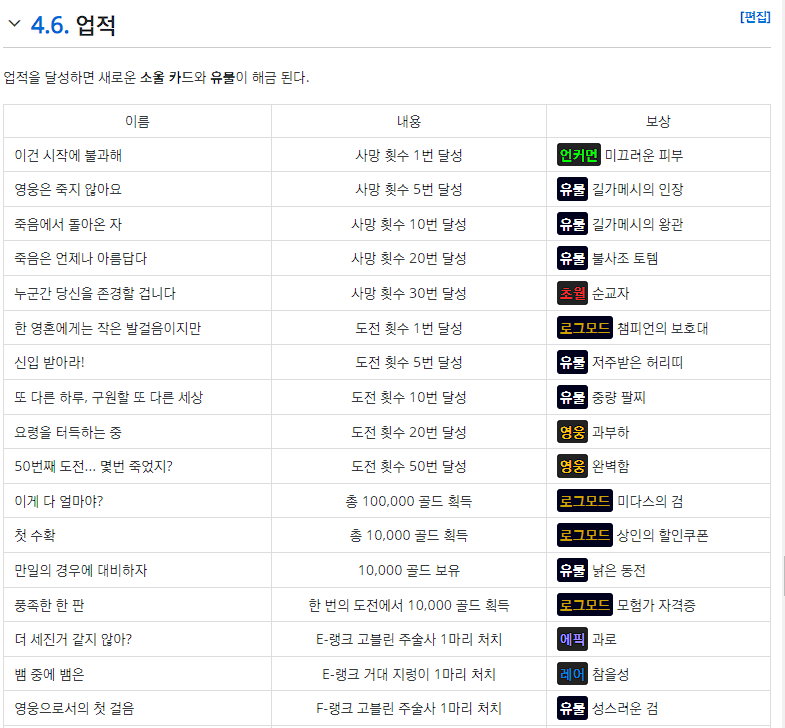Click the 초월 badge beside 순교자
This screenshot has height=728, width=785.
point(572,293)
